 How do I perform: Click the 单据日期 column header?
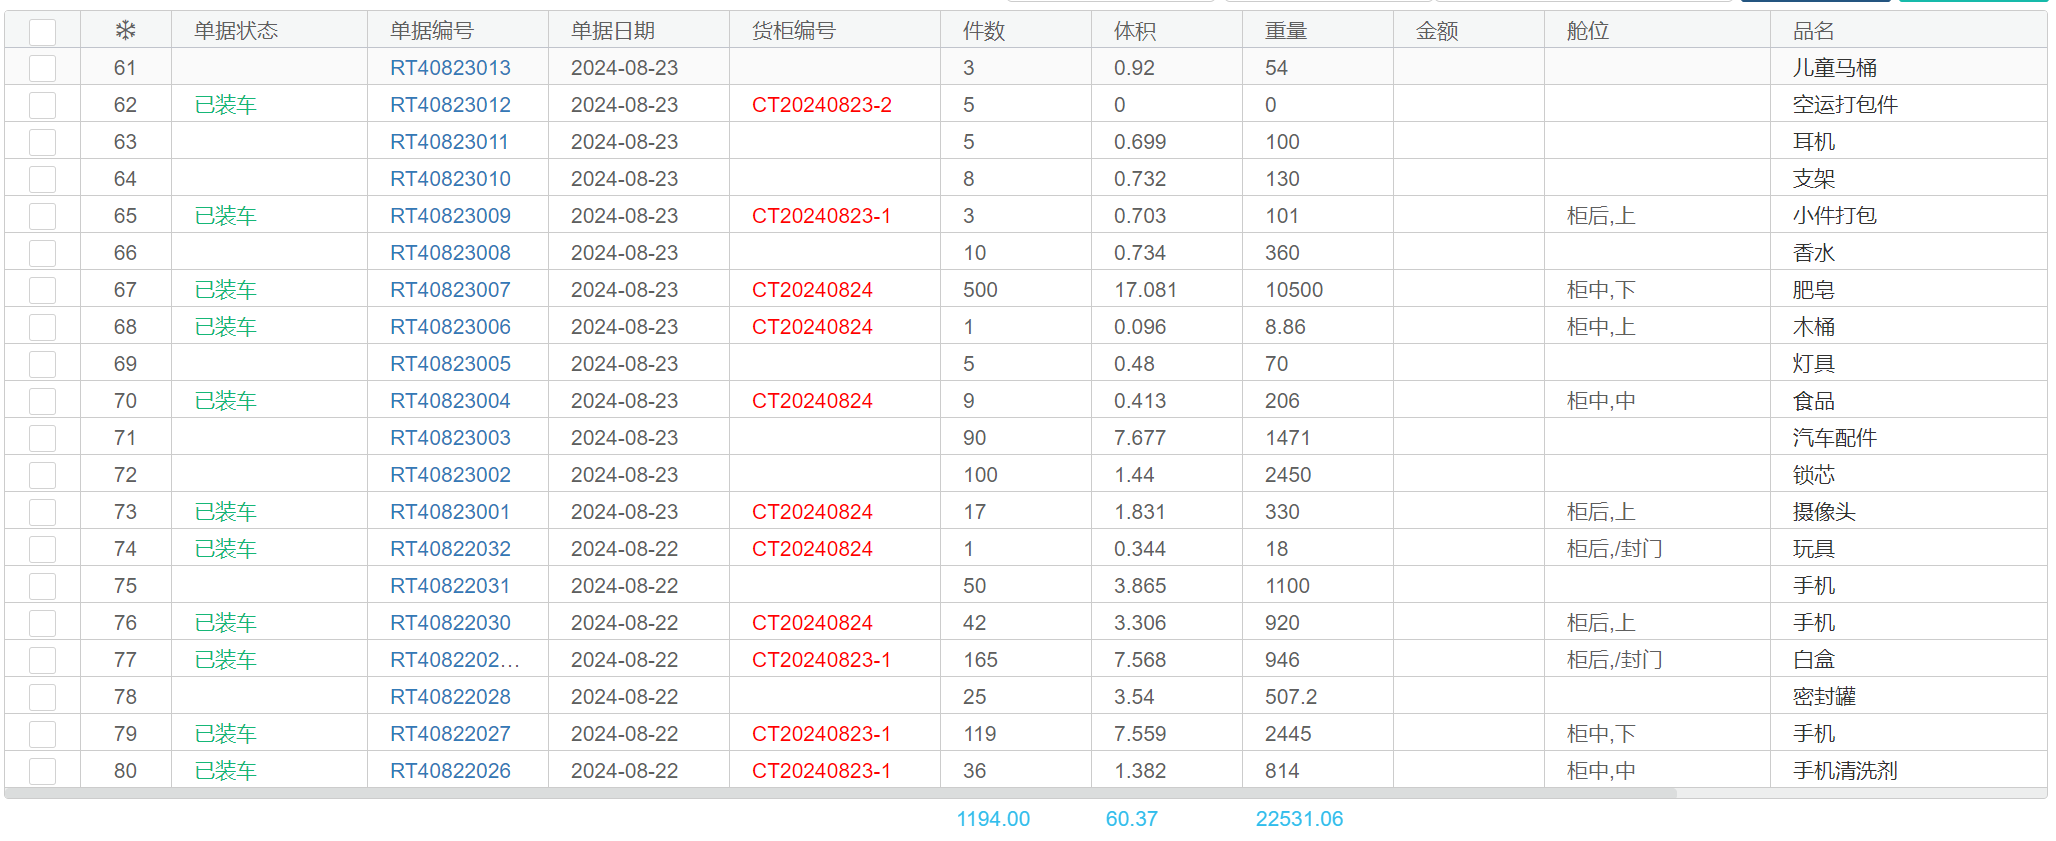[x=613, y=31]
